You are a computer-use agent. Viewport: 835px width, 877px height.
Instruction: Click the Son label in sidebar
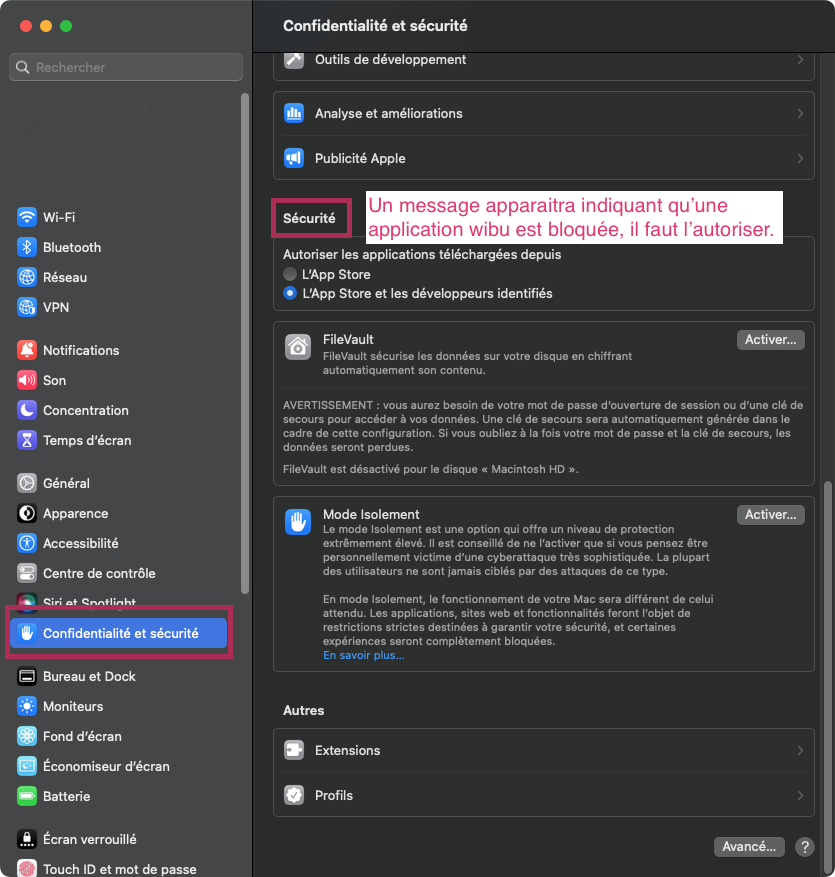(x=54, y=380)
